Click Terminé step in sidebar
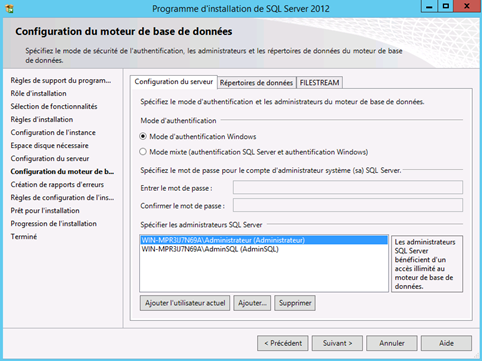 point(24,236)
